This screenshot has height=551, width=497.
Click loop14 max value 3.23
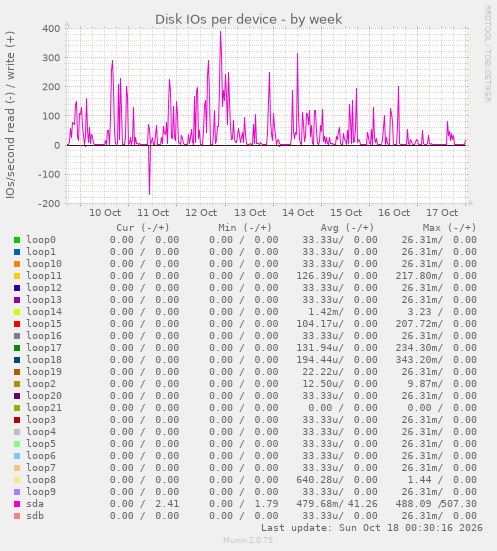[419, 312]
